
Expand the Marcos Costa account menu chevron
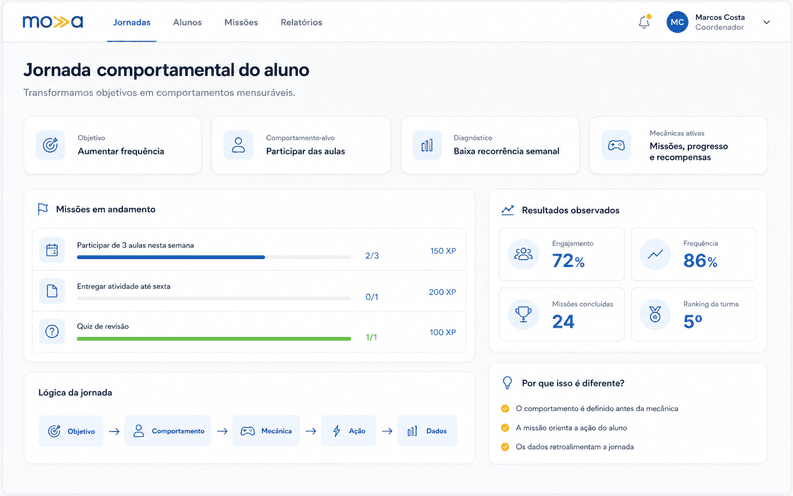(x=766, y=22)
